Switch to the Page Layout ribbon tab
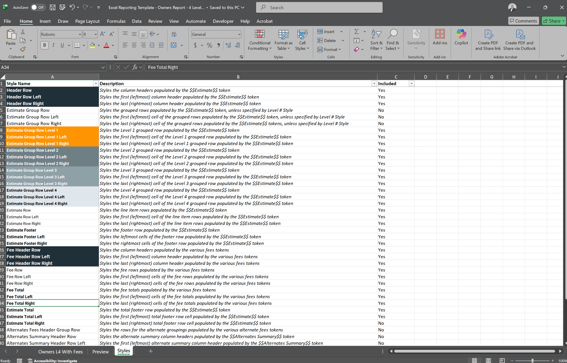Screen dimensions: 567x363 87,21
